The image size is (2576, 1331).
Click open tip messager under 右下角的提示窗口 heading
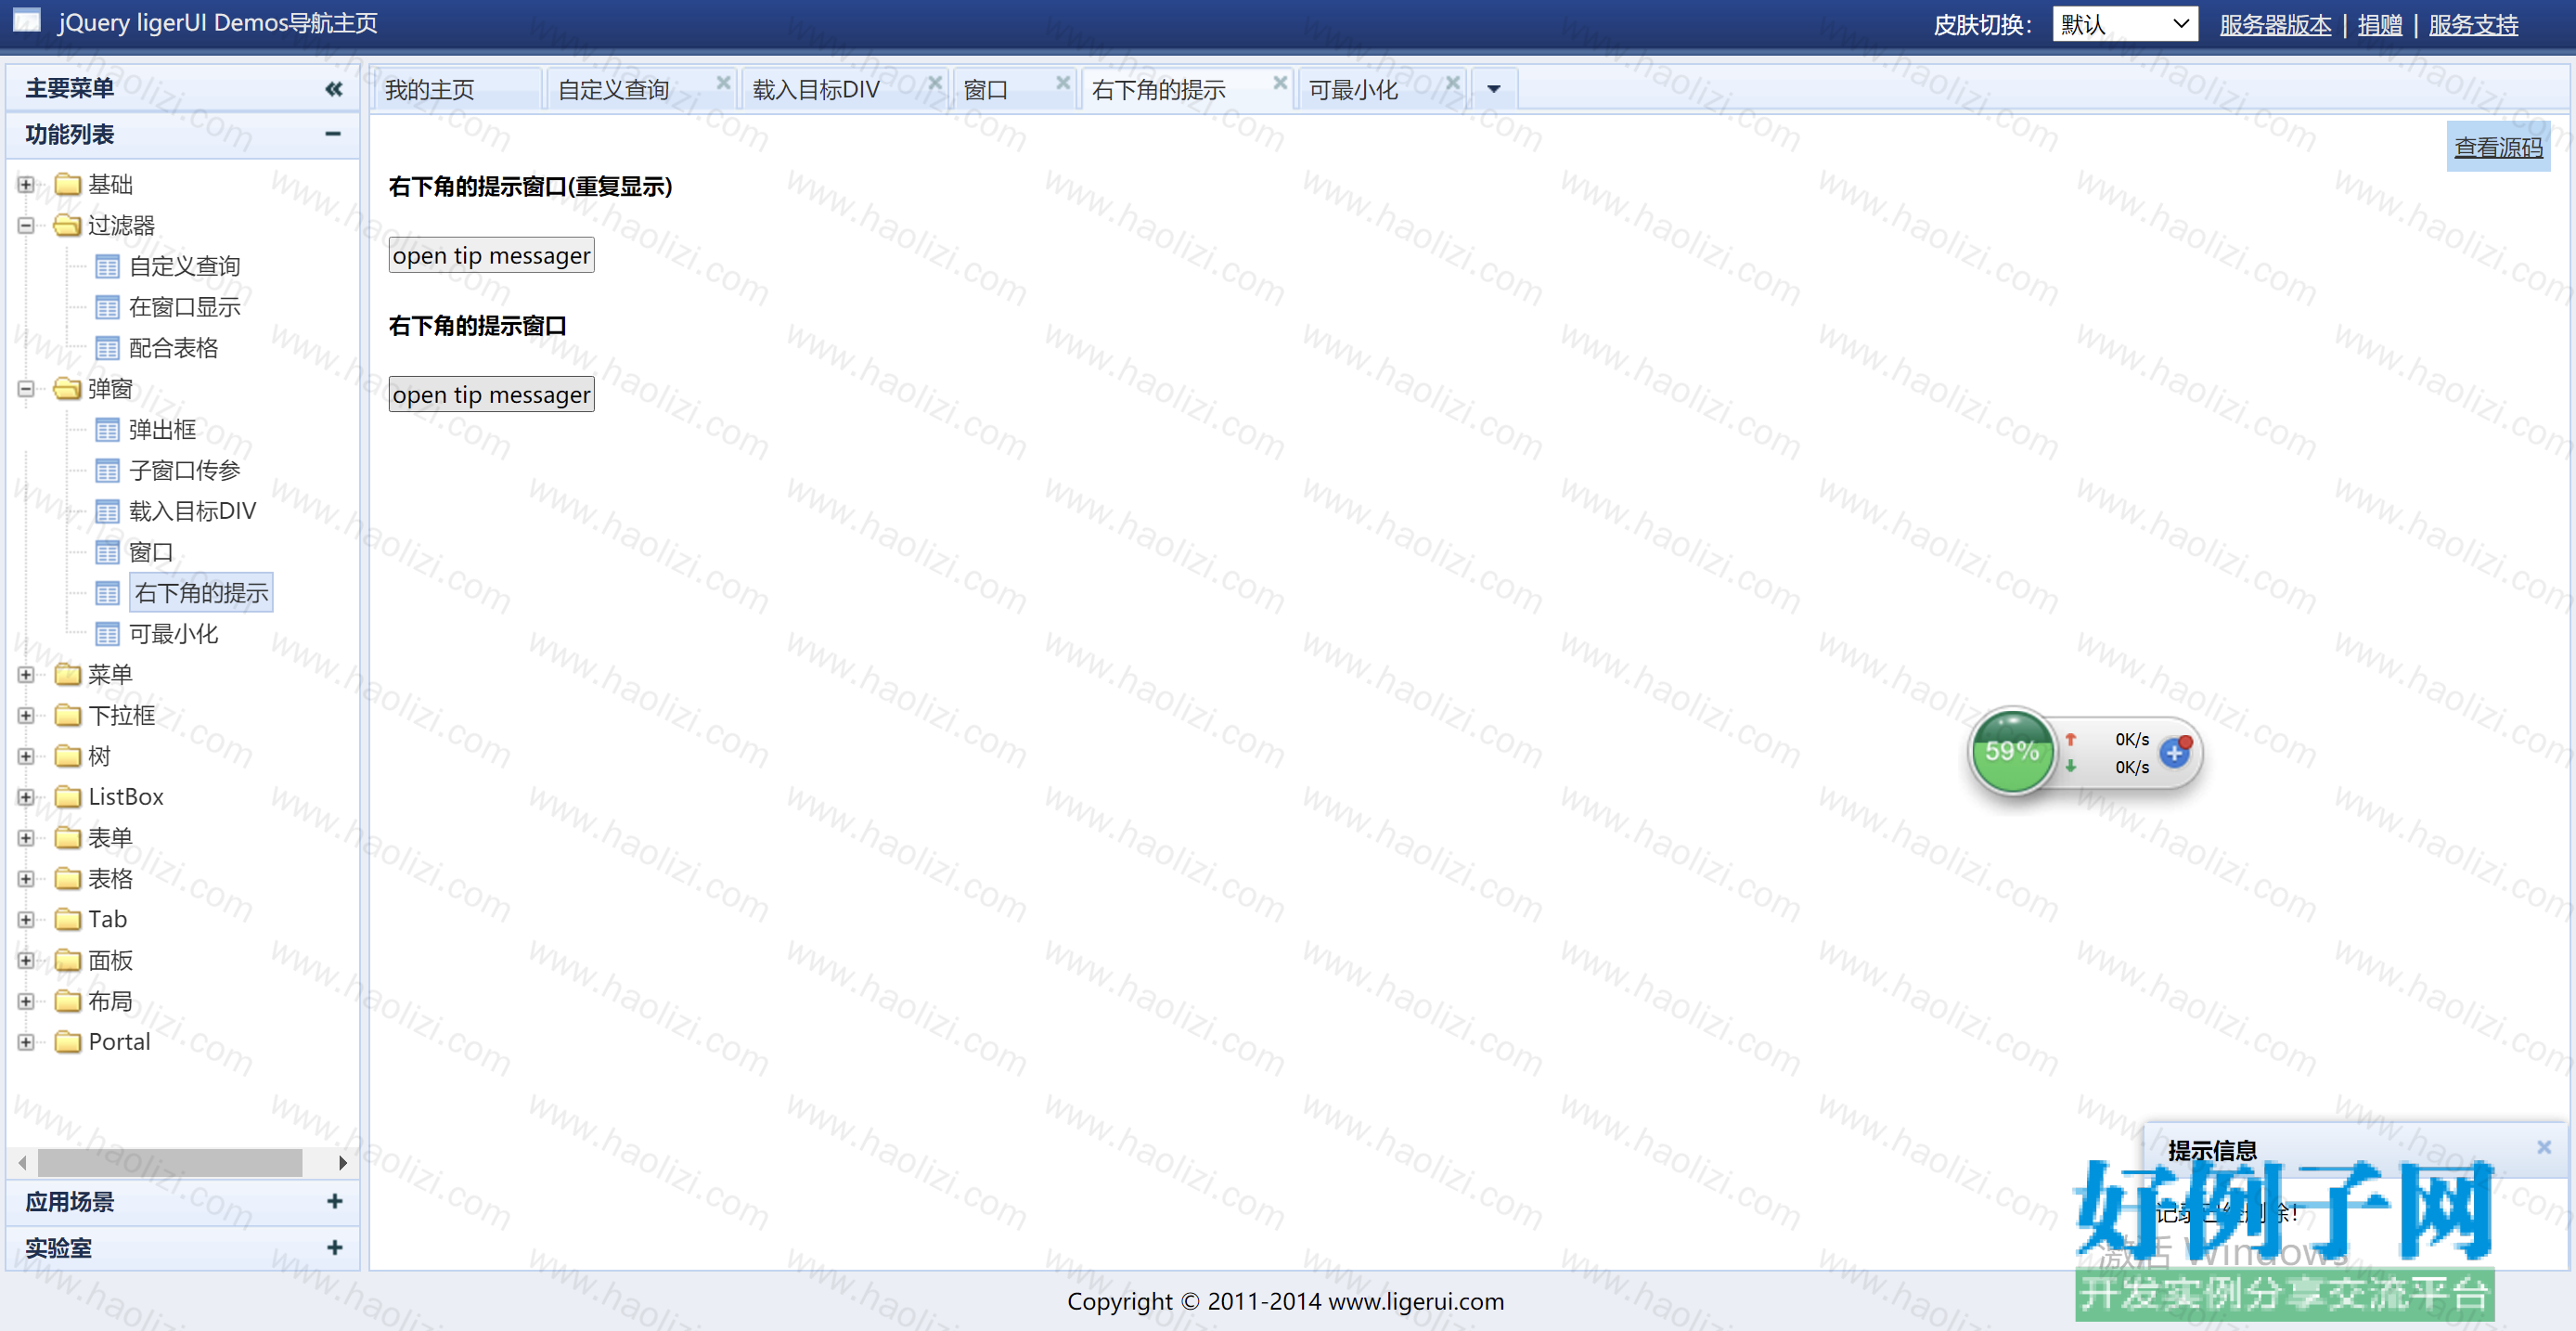491,394
